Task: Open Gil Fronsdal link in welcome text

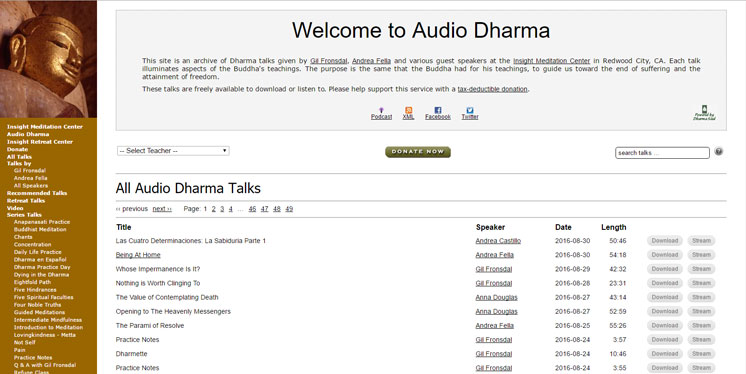Action: [x=329, y=61]
